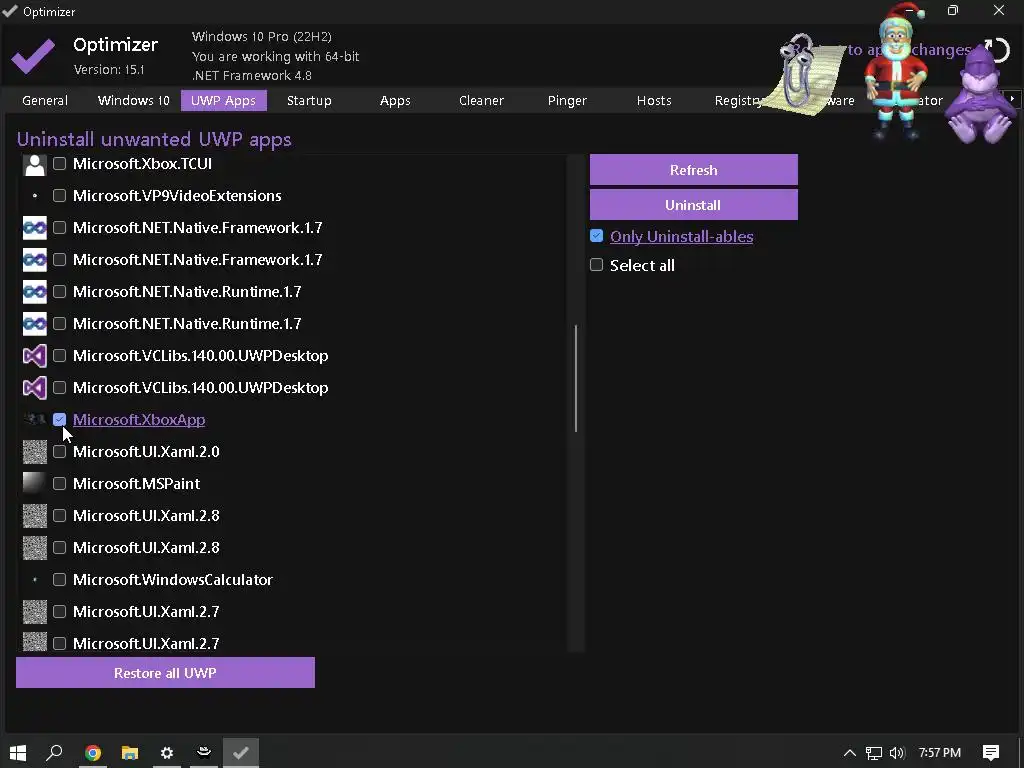This screenshot has width=1024, height=768.
Task: Click the Uninstall button
Action: pyautogui.click(x=694, y=205)
